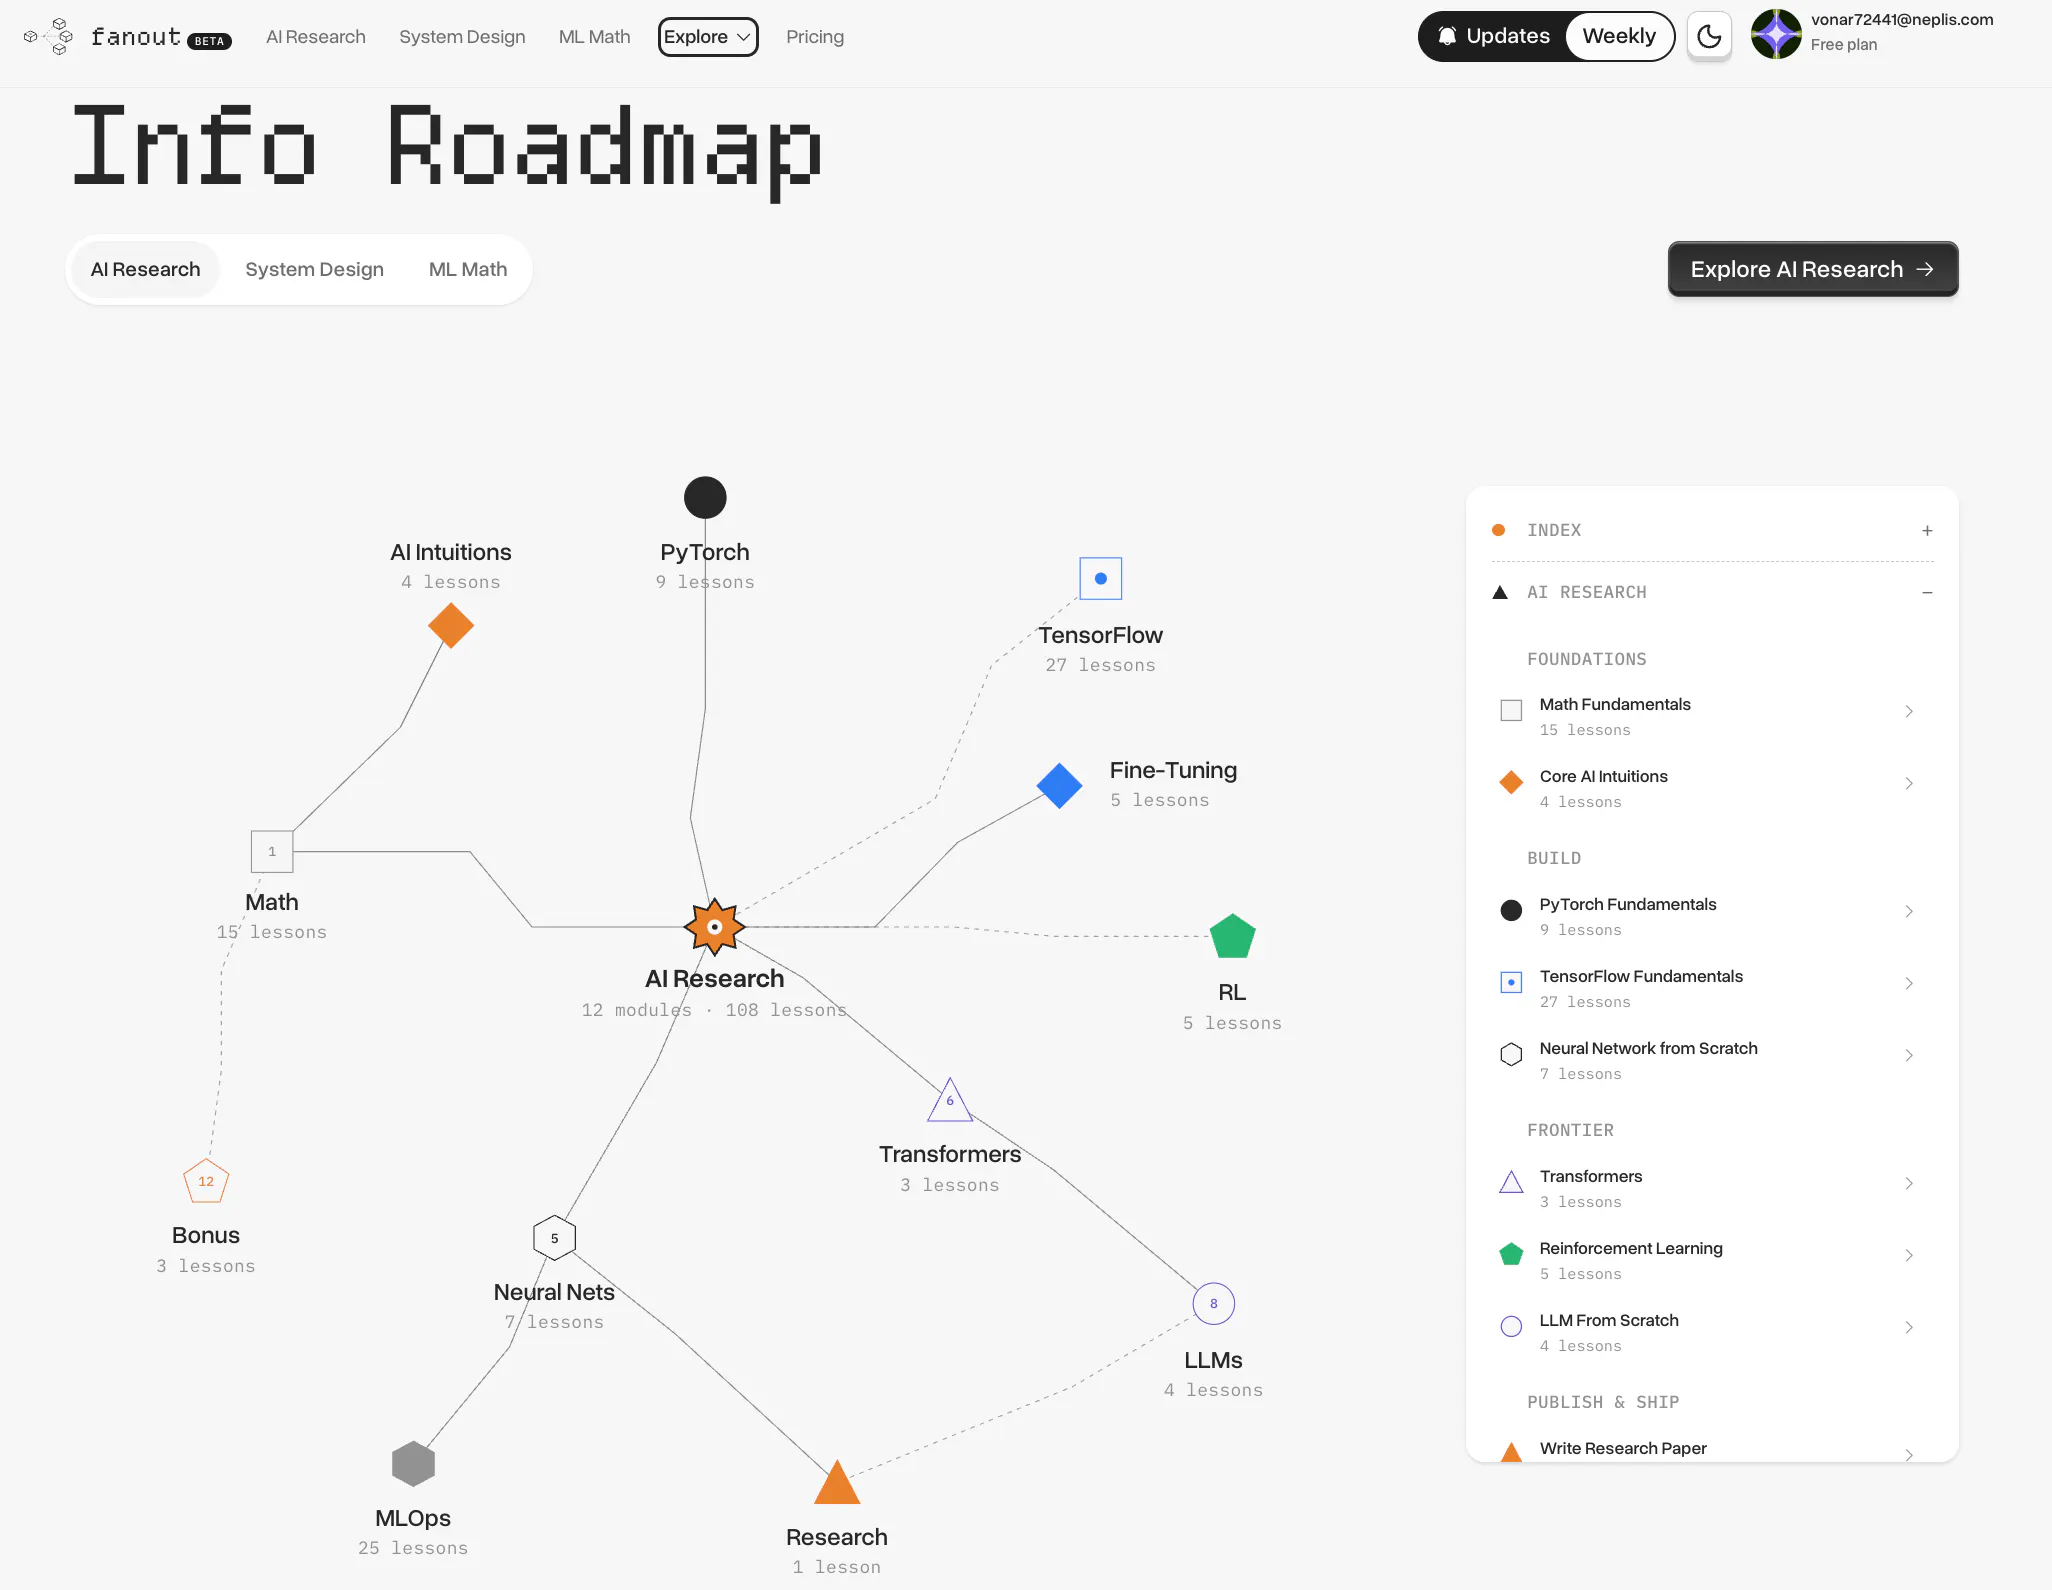Click the AI RESEARCH black triangle icon

click(x=1499, y=592)
